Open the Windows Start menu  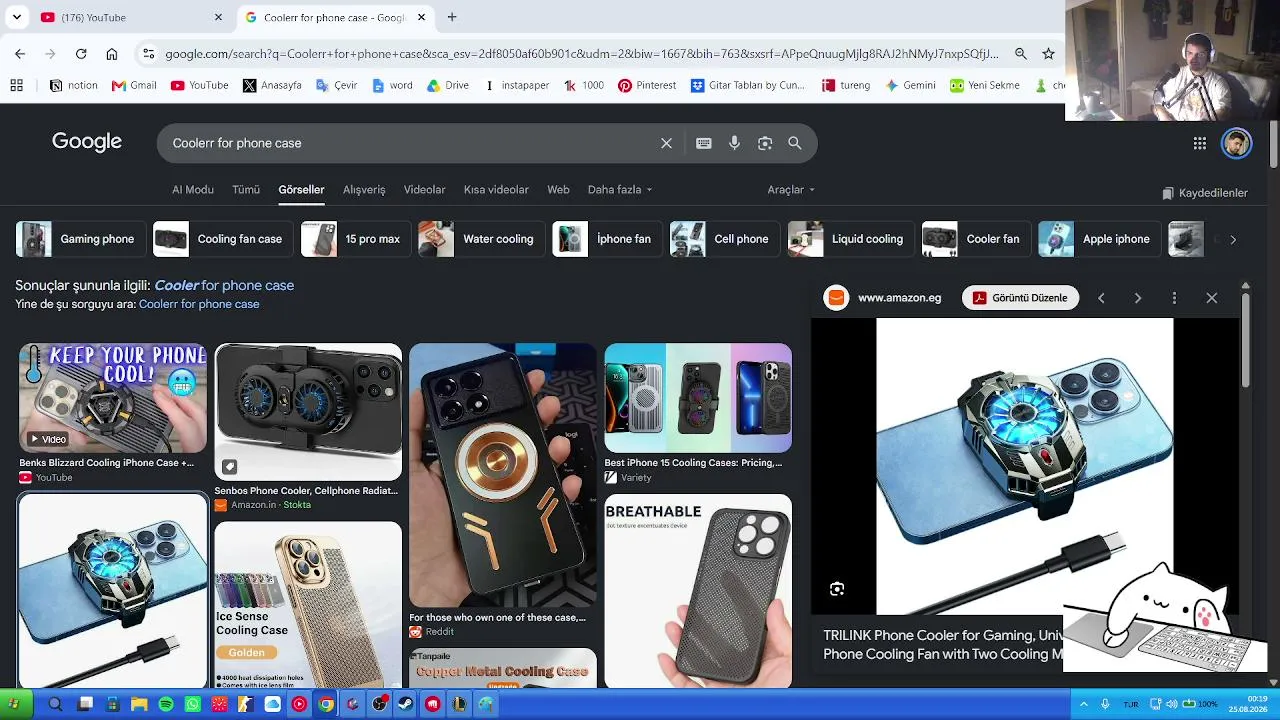tap(14, 704)
